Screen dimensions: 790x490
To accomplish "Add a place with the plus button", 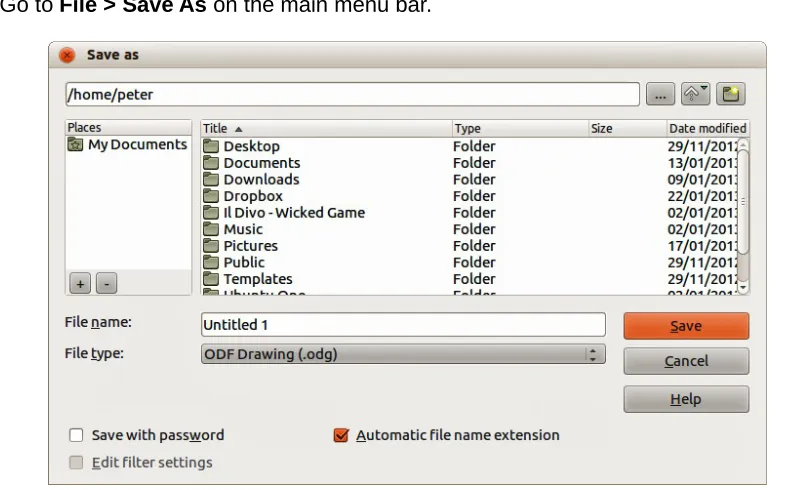I will pos(80,284).
